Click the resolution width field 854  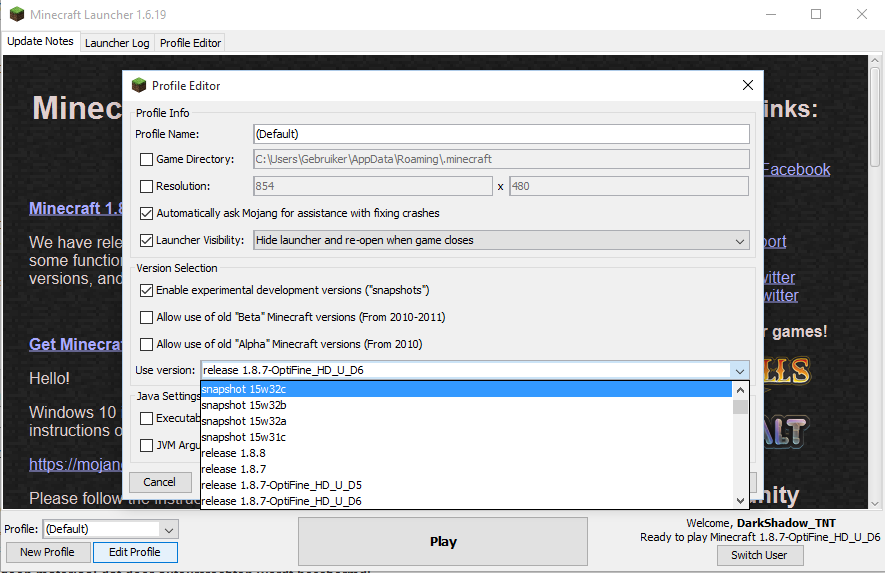pos(373,186)
